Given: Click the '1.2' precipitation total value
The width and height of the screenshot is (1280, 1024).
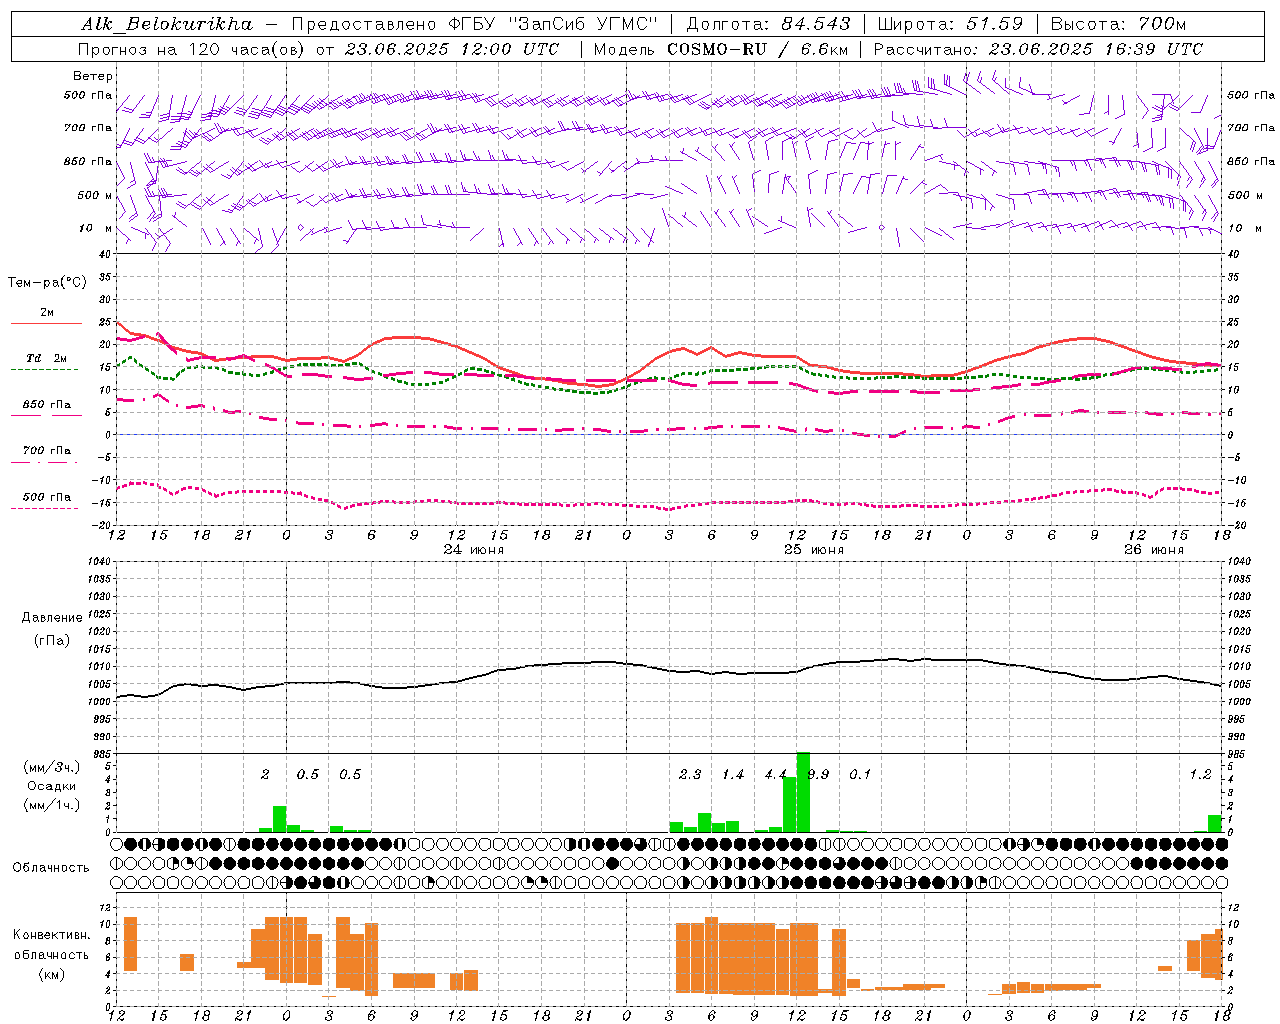Looking at the screenshot, I should (1200, 775).
